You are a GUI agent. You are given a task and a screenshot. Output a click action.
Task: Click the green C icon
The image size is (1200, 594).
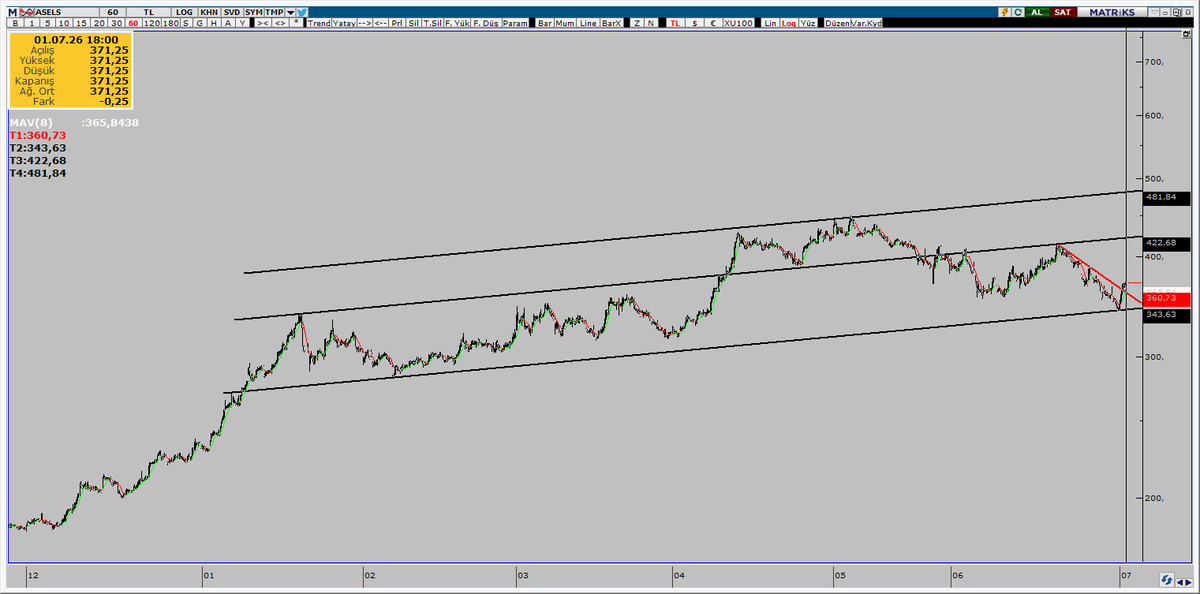[x=1018, y=12]
